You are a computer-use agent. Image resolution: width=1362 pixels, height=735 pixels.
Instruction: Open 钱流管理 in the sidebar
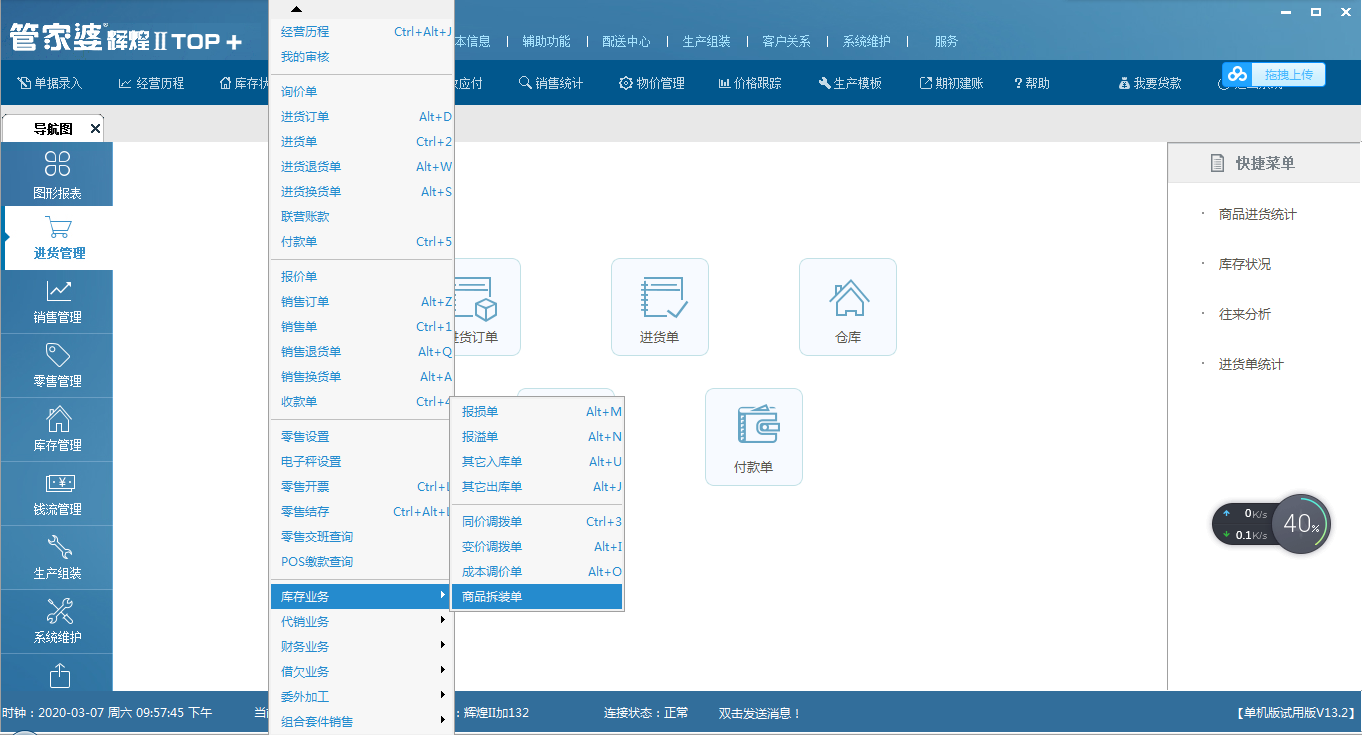[x=58, y=492]
